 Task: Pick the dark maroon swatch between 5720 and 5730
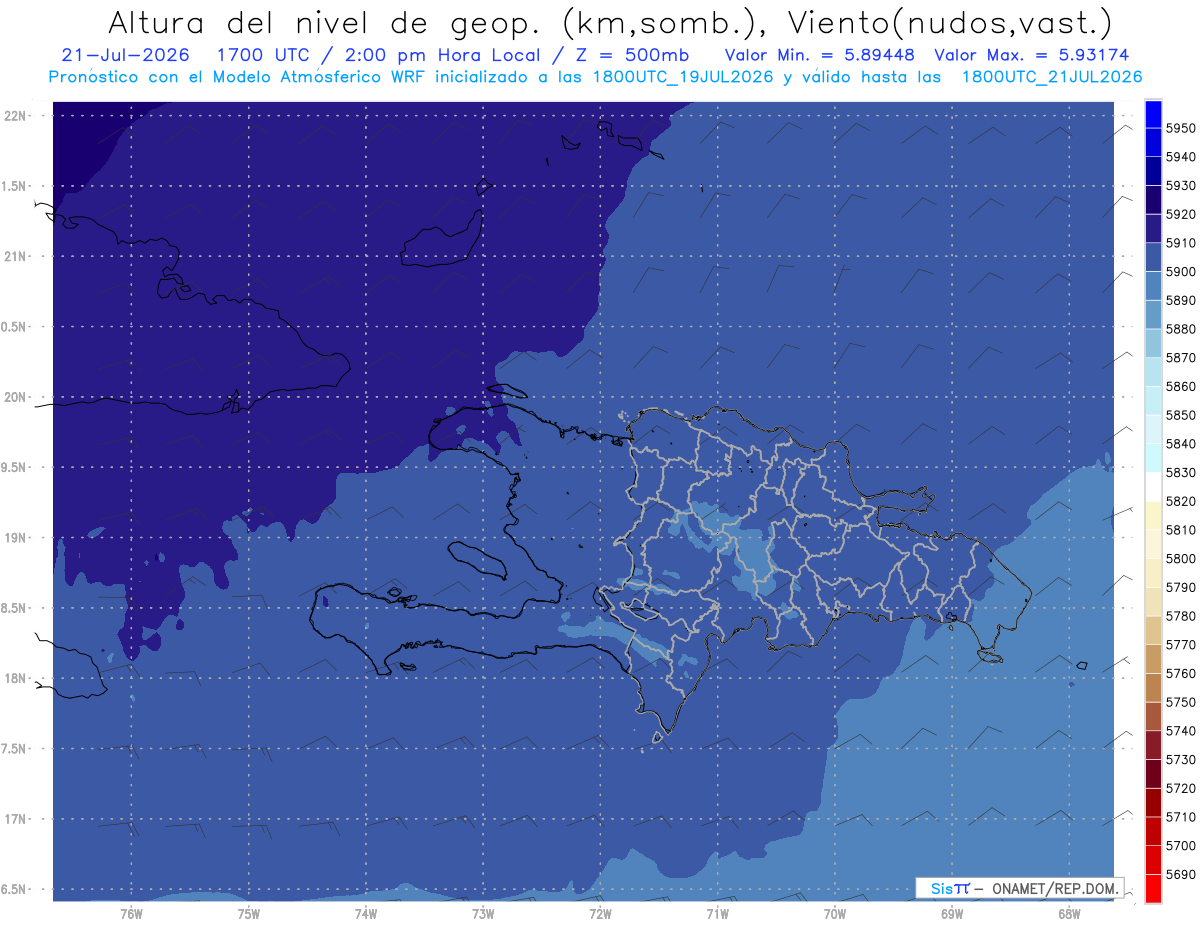click(1153, 774)
